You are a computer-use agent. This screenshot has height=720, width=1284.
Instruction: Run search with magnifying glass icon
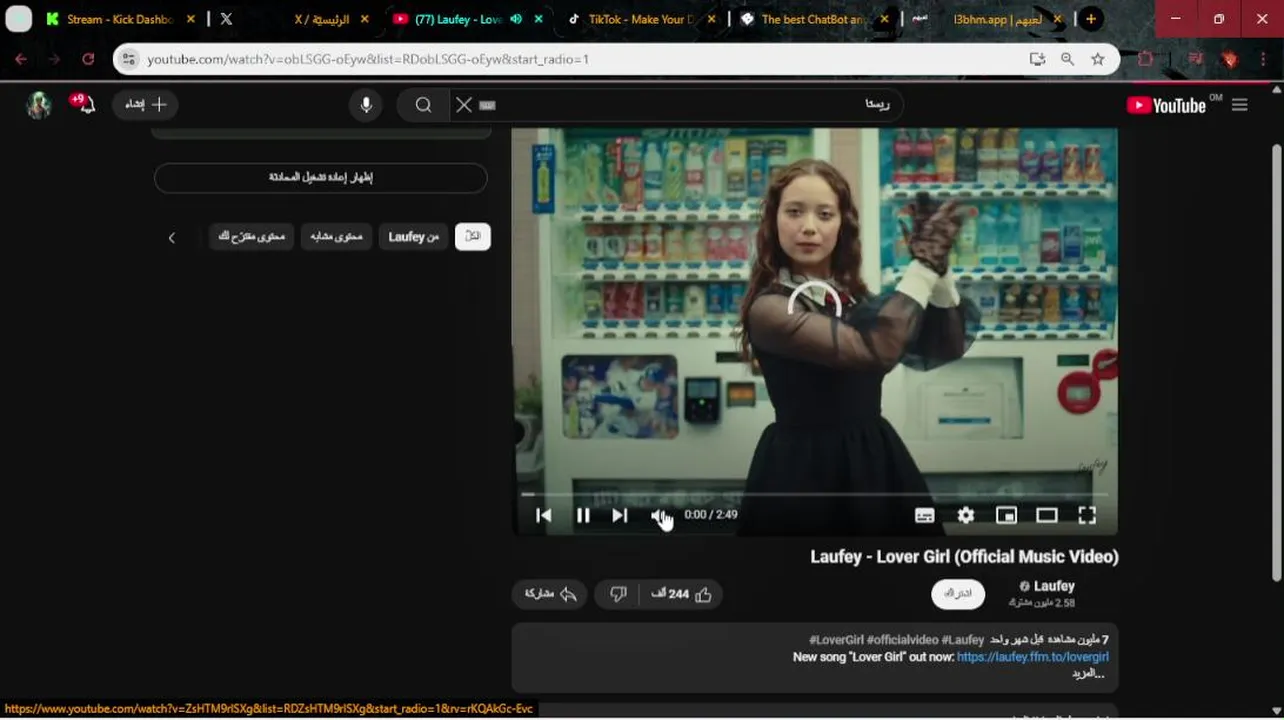pos(424,105)
